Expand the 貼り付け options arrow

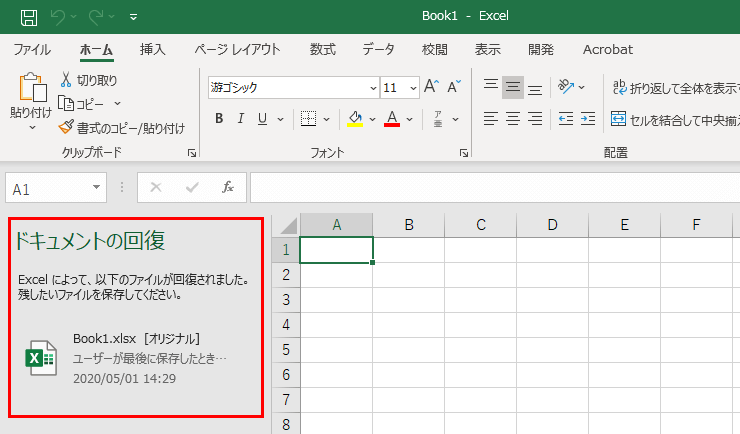point(32,128)
